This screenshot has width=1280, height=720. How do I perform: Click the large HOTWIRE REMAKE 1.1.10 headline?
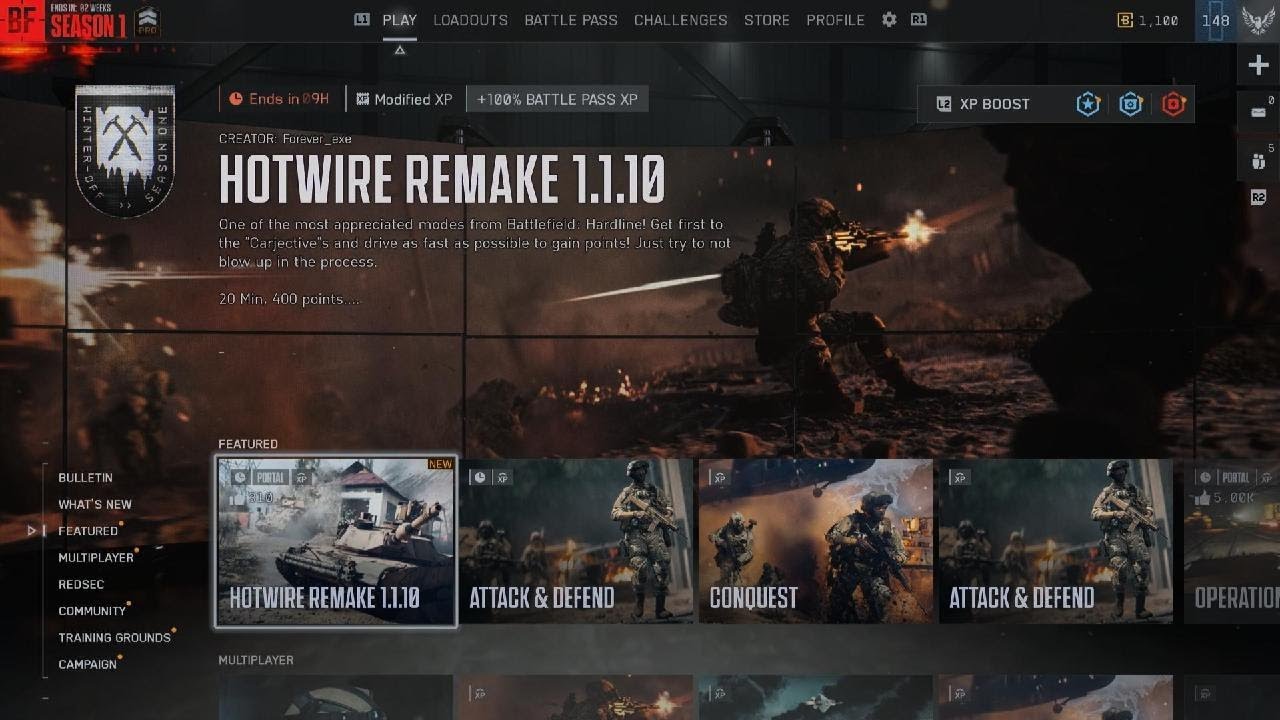(442, 180)
